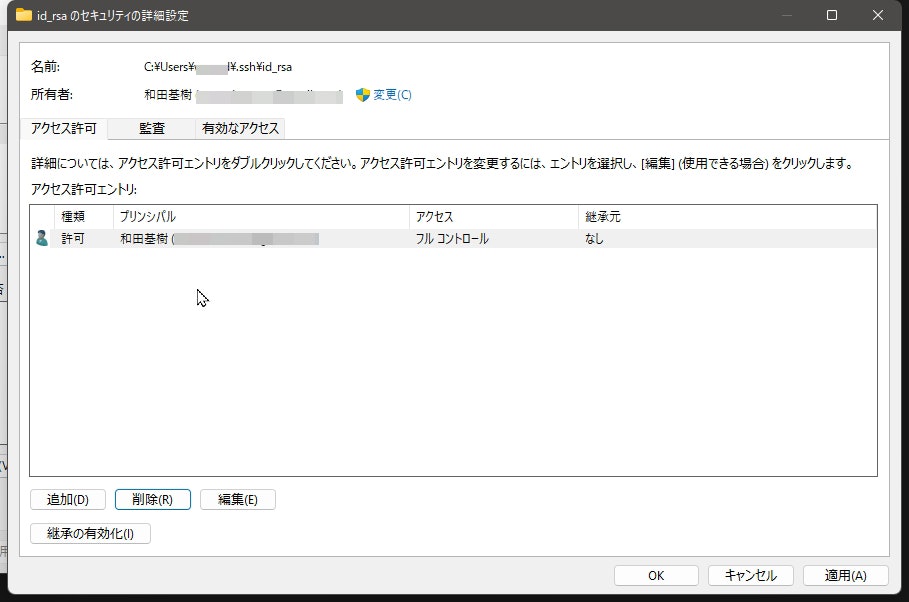Click the なし inherited-from value
Viewport: 909px width, 602px height.
pyautogui.click(x=594, y=238)
